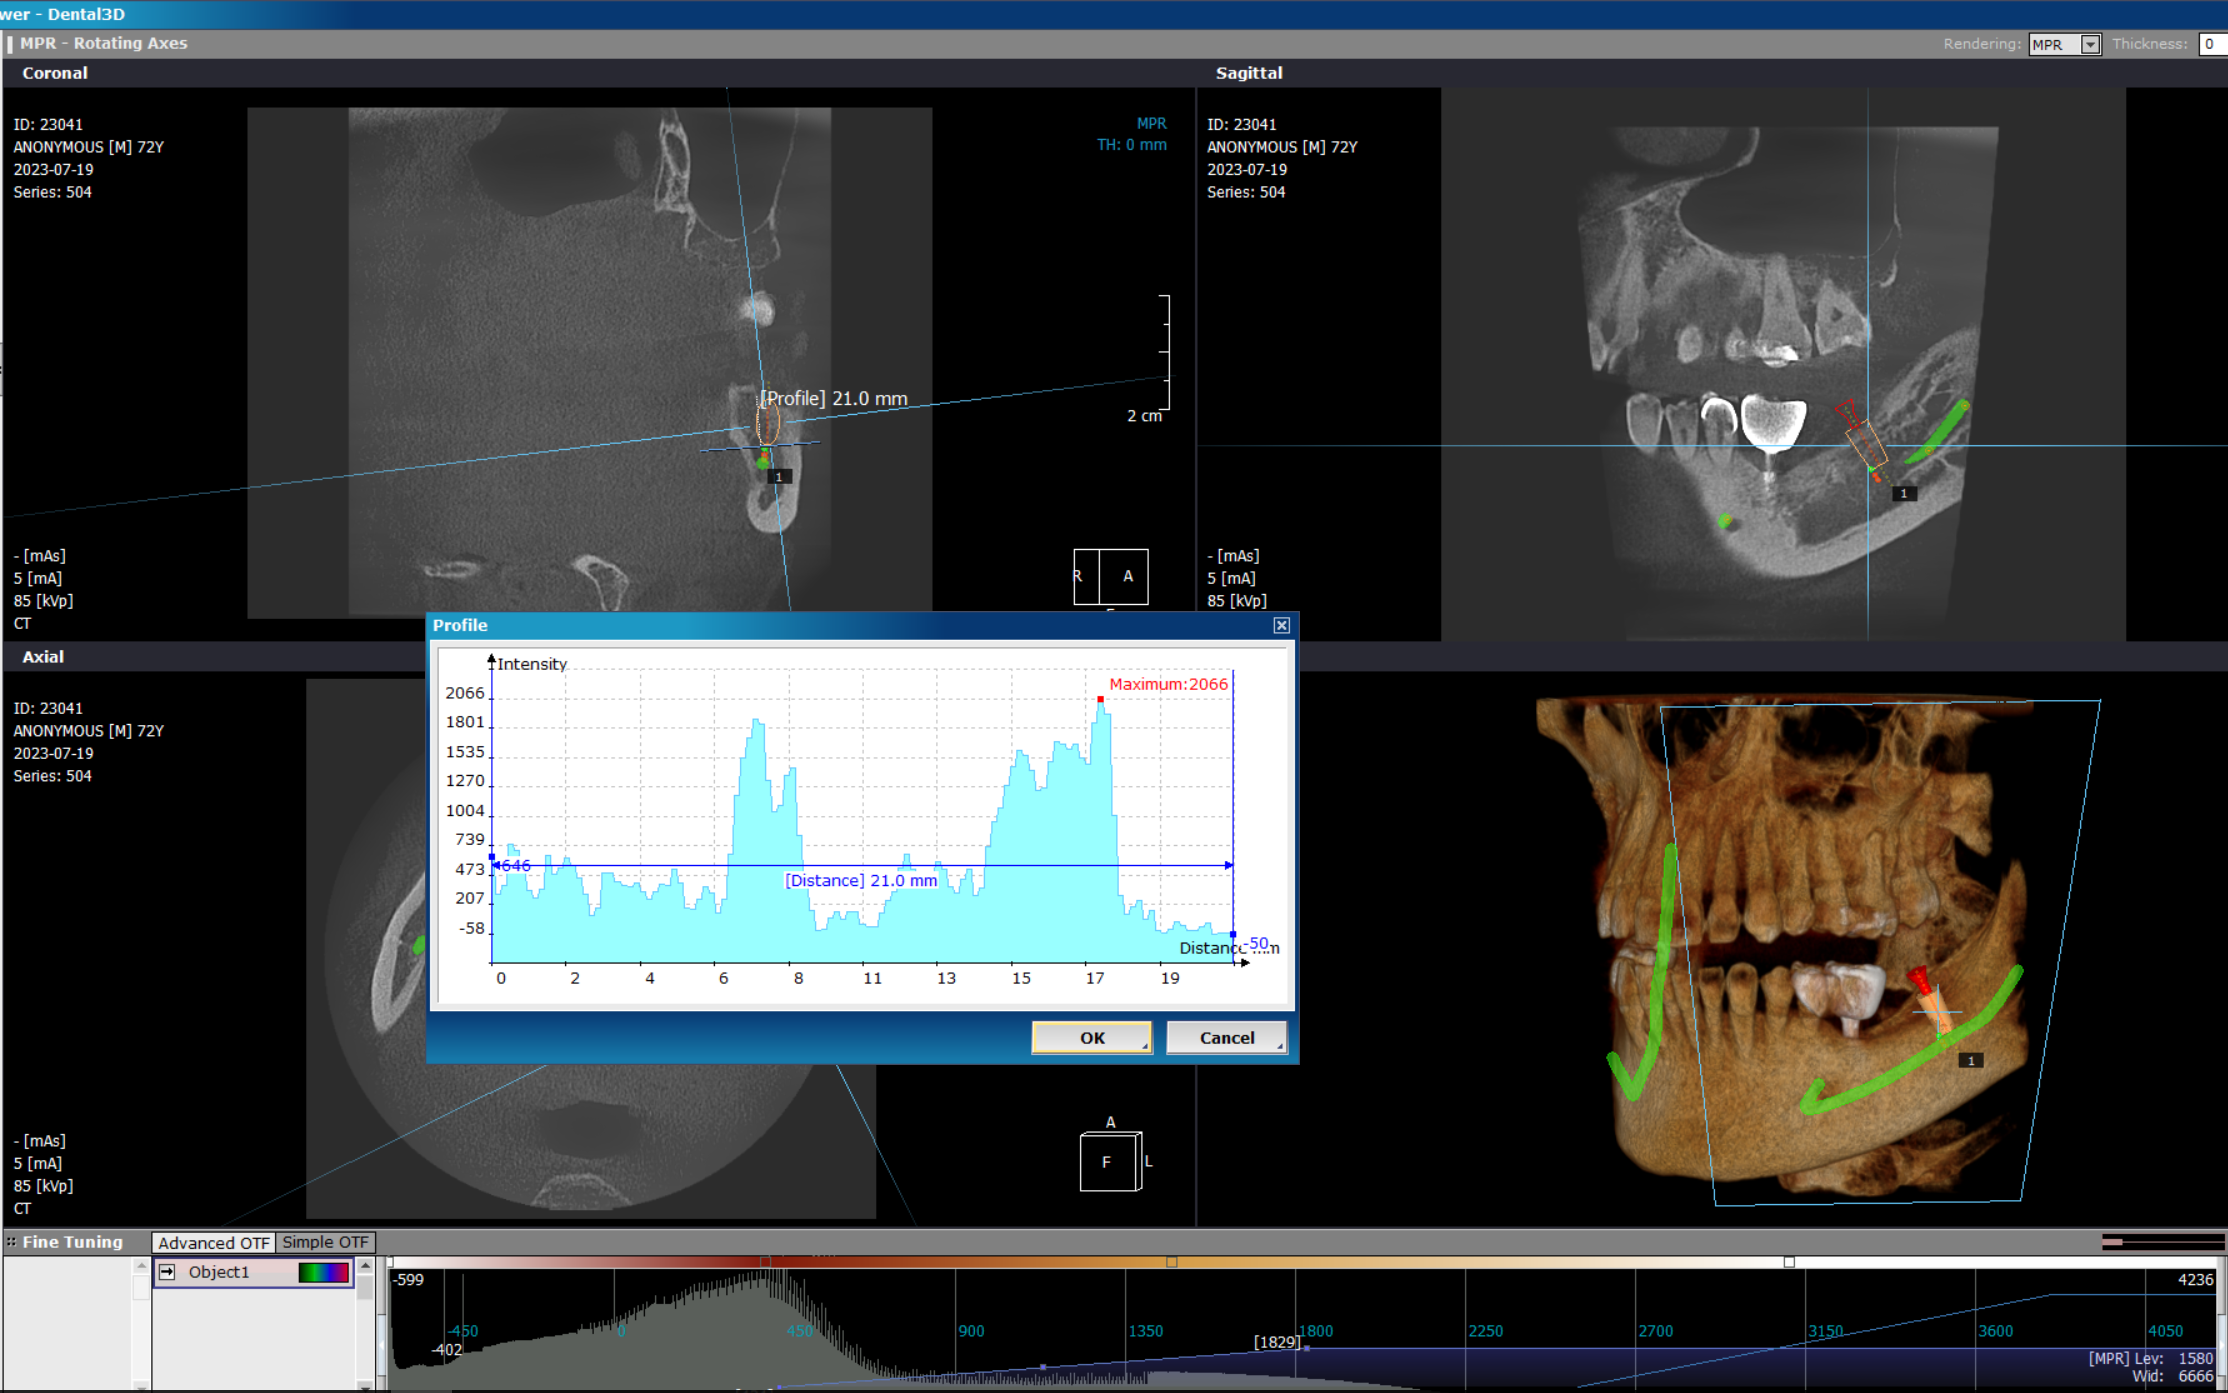Click the Thickness input field
The width and height of the screenshot is (2228, 1393).
(x=2212, y=44)
